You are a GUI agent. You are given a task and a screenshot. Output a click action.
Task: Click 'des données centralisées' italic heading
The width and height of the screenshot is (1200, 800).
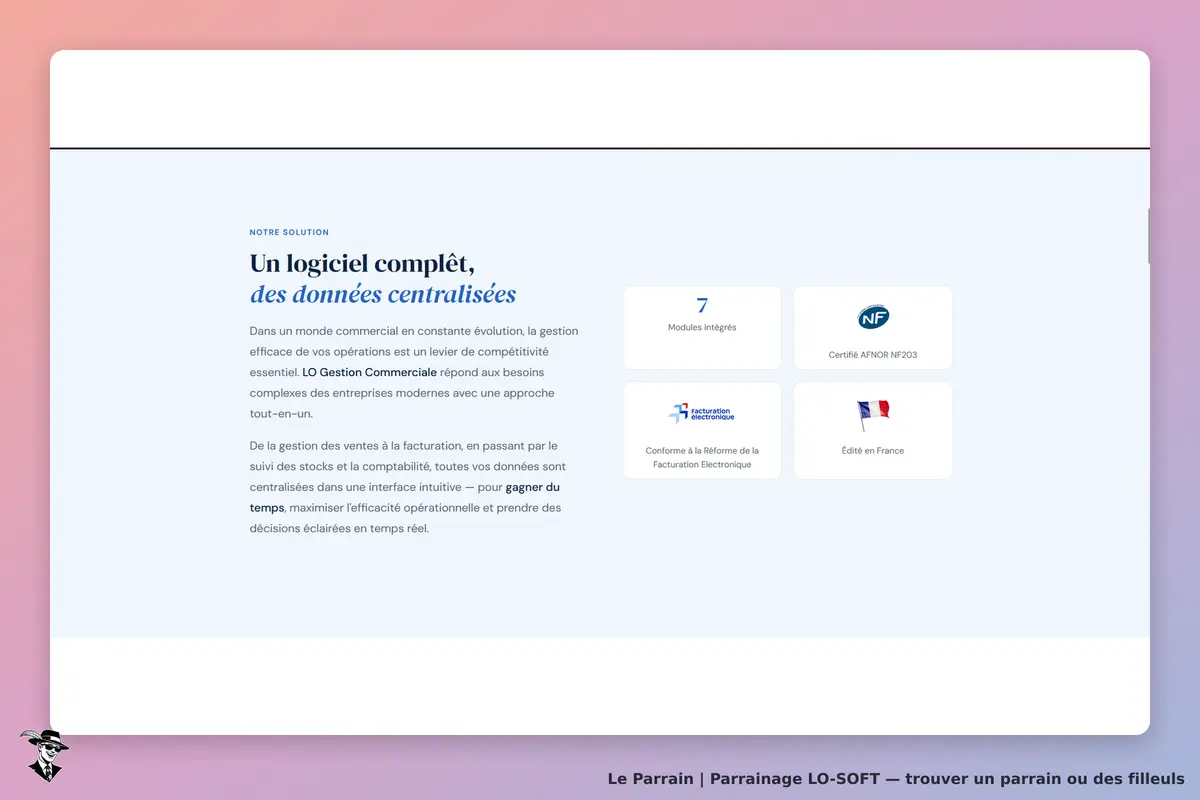(383, 294)
